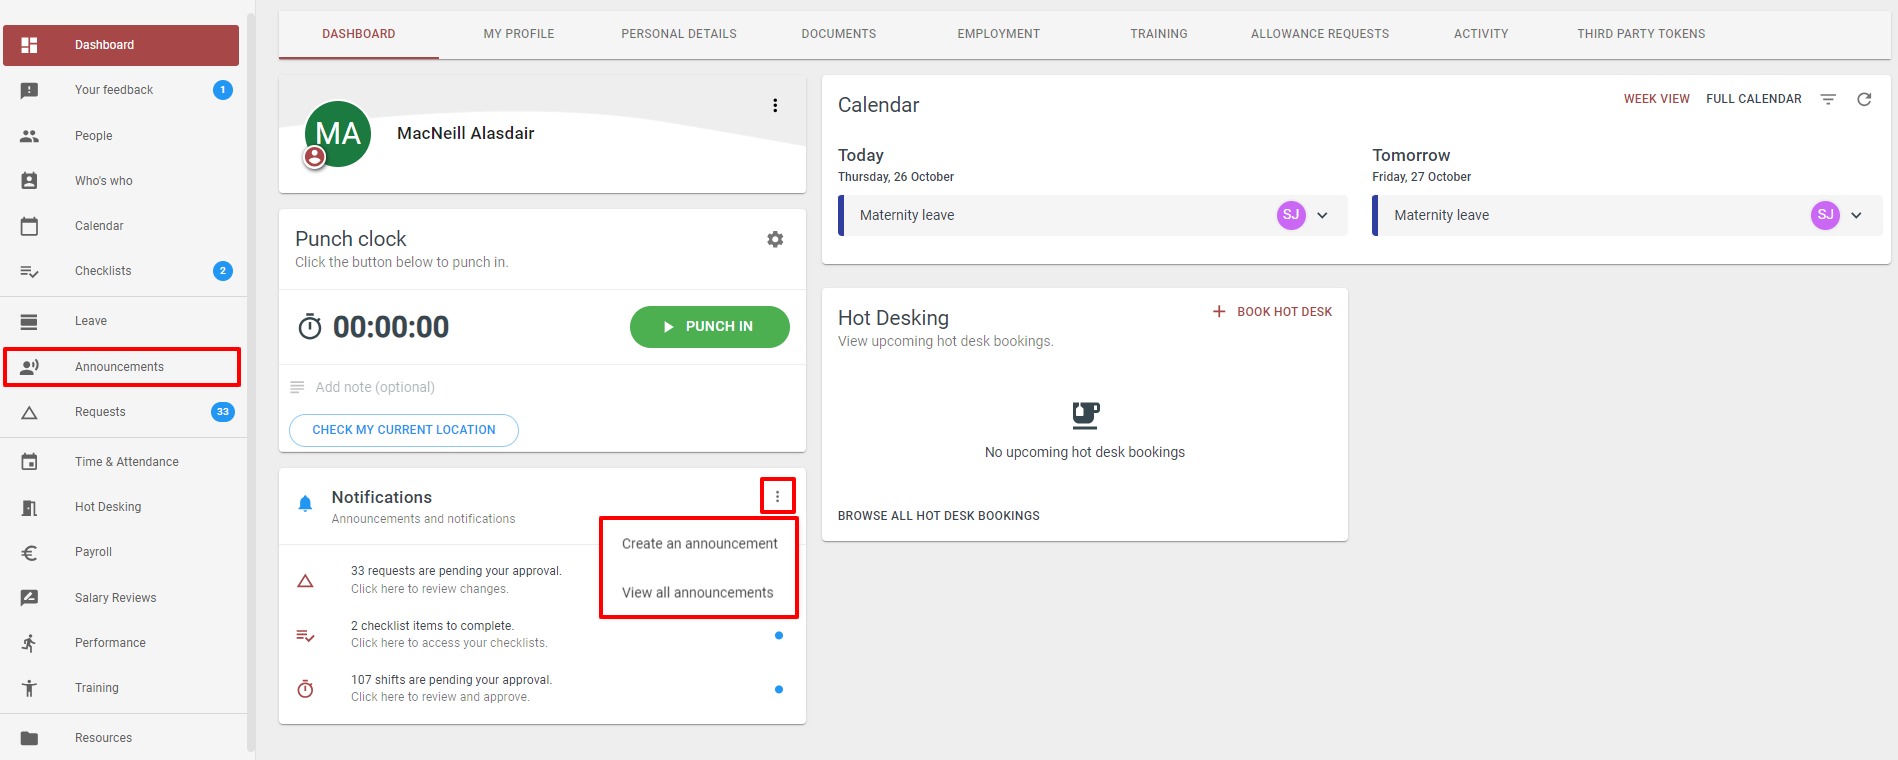The height and width of the screenshot is (760, 1898).
Task: Click the Training person icon
Action: pos(29,688)
